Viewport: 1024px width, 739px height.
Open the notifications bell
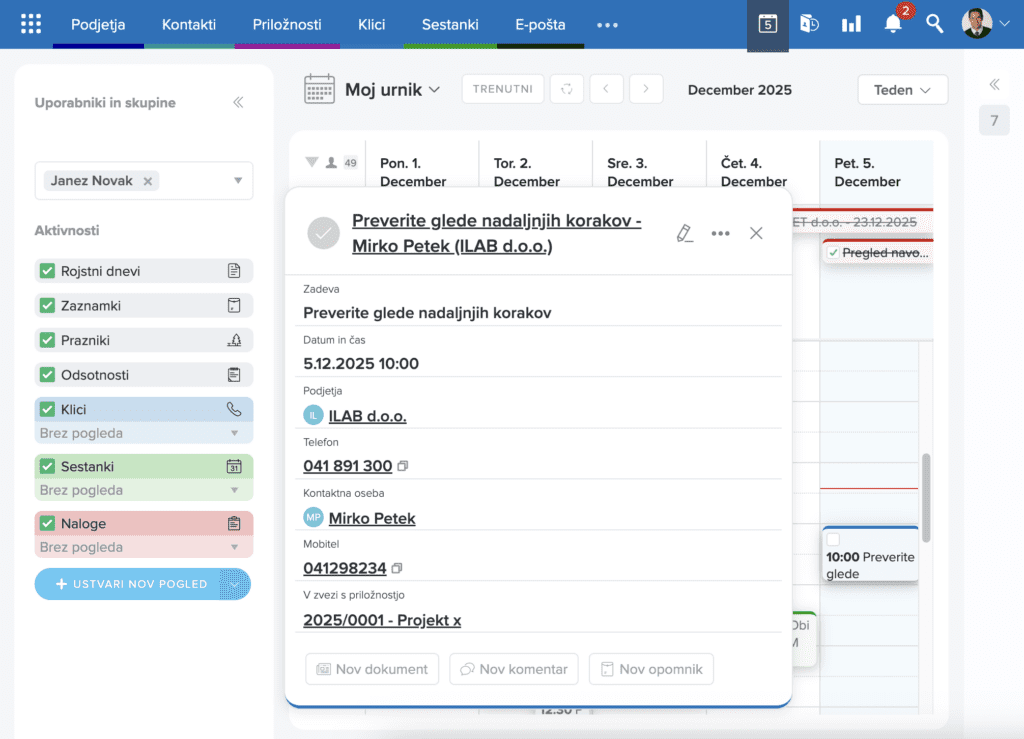[x=893, y=24]
